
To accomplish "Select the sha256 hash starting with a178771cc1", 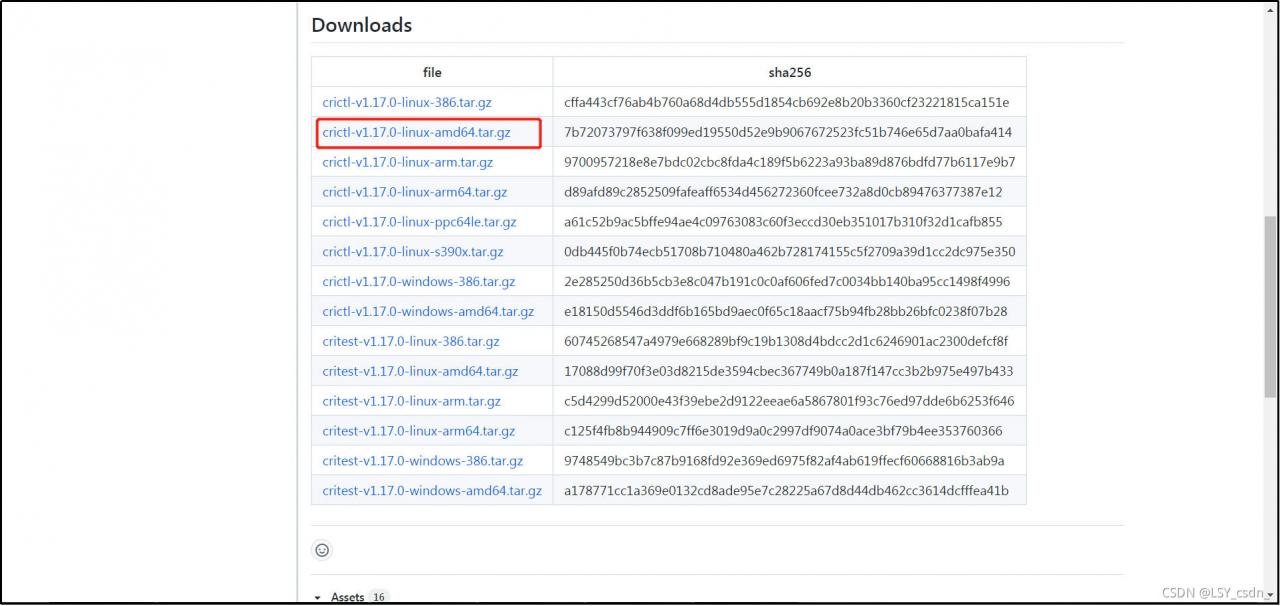I will tap(786, 491).
